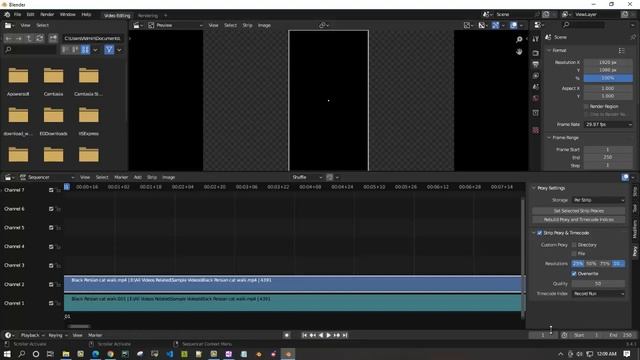Switch to the Rendering workspace tab
Viewport: 640px width, 360px height.
148,16
